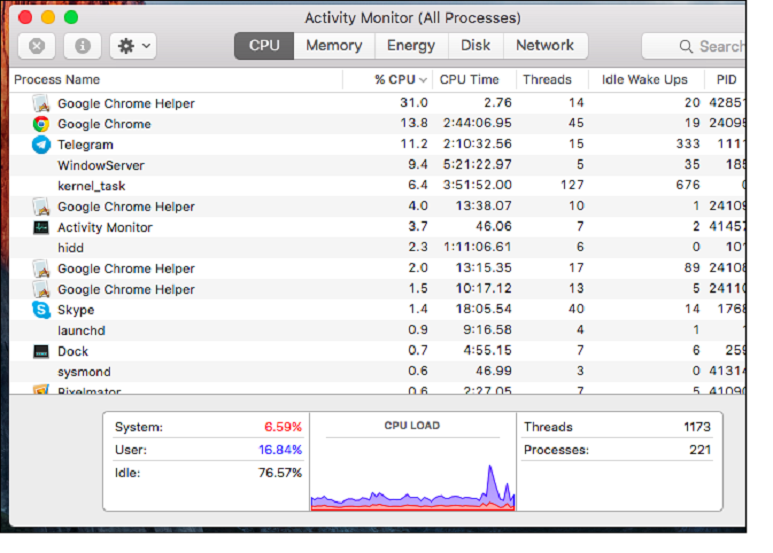The image size is (773, 553).
Task: Select Google Chrome Helper icon at 4.0% CPU
Action: pos(41,206)
